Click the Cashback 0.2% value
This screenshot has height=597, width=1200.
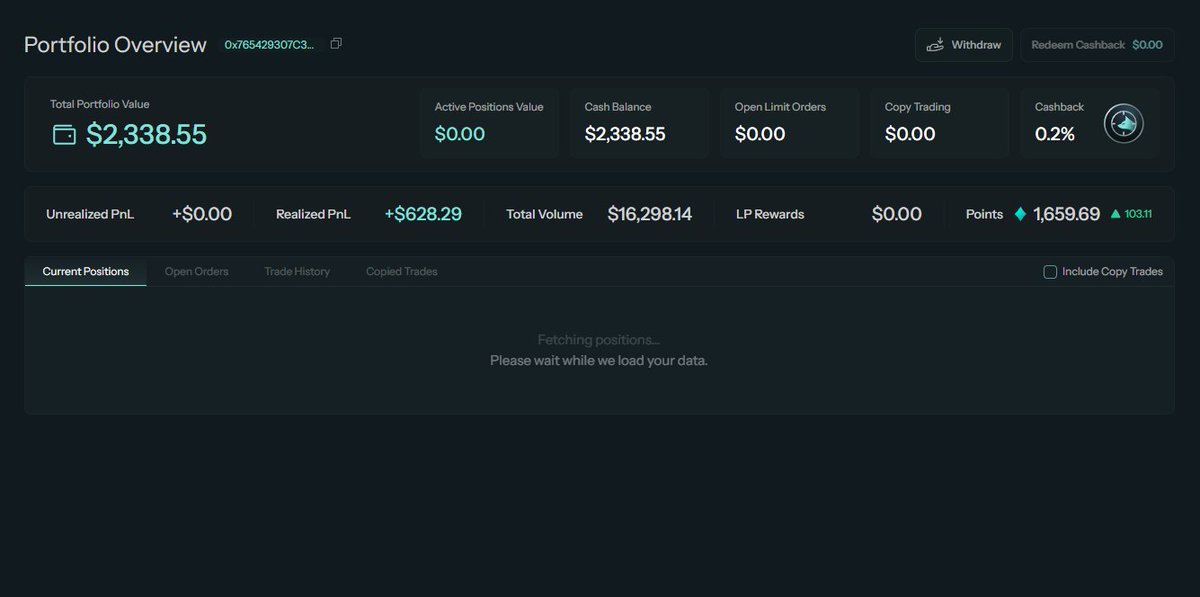pyautogui.click(x=1055, y=134)
